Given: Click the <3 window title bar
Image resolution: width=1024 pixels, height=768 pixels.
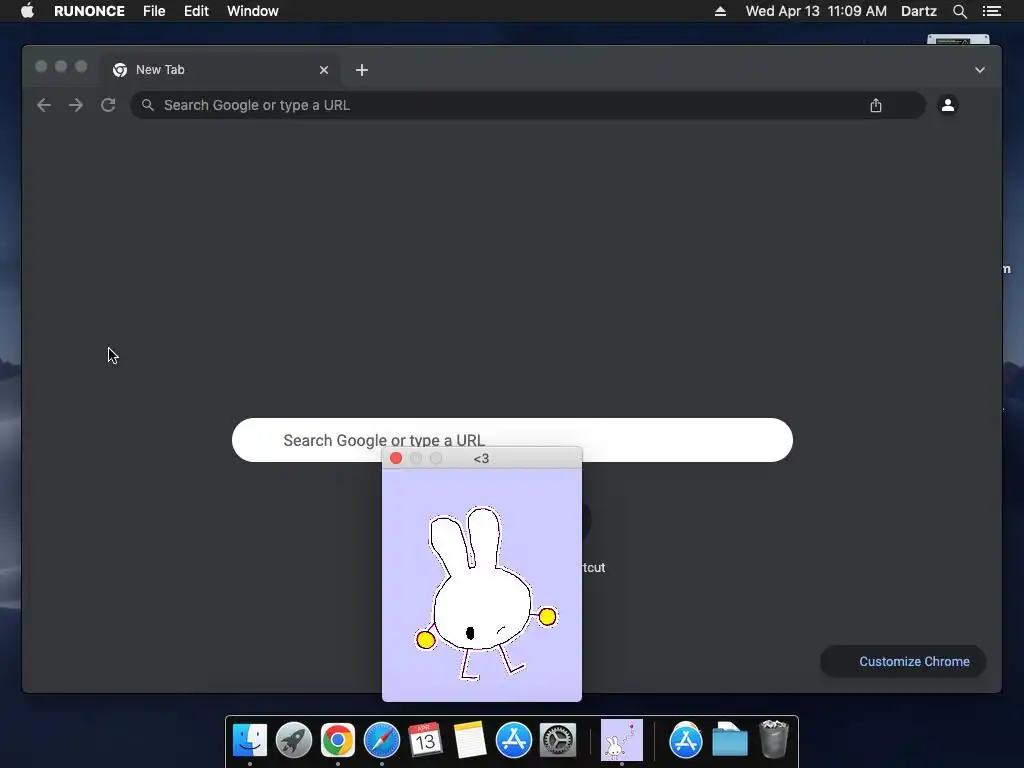Looking at the screenshot, I should click(x=482, y=458).
